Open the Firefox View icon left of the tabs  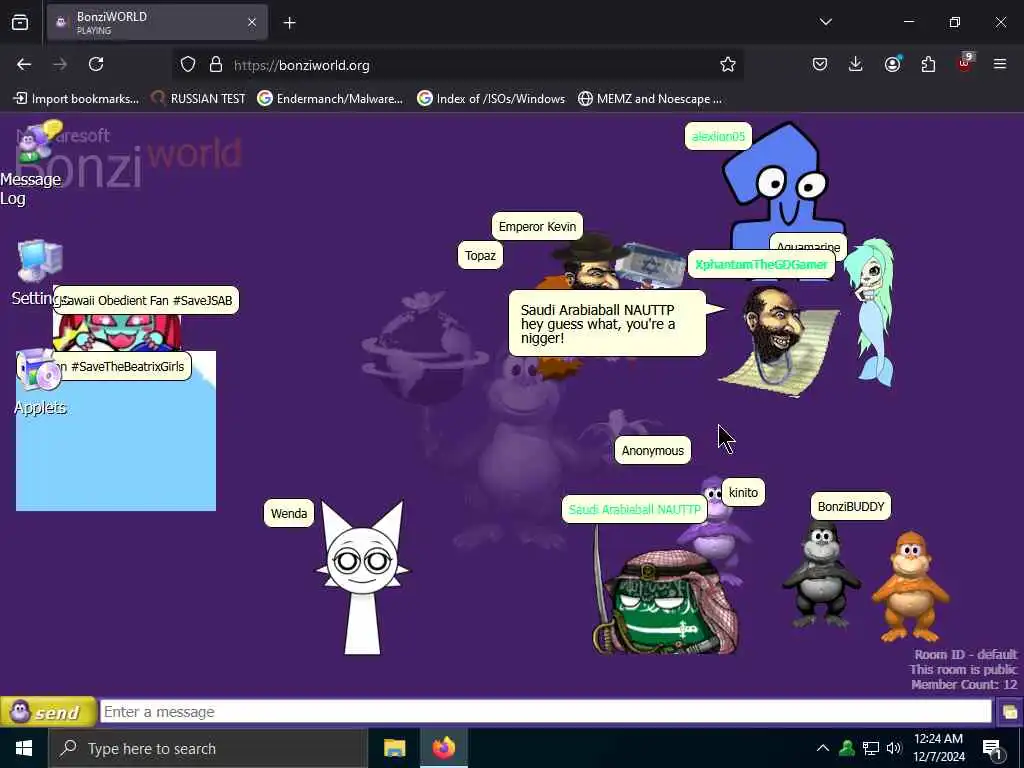pyautogui.click(x=20, y=23)
